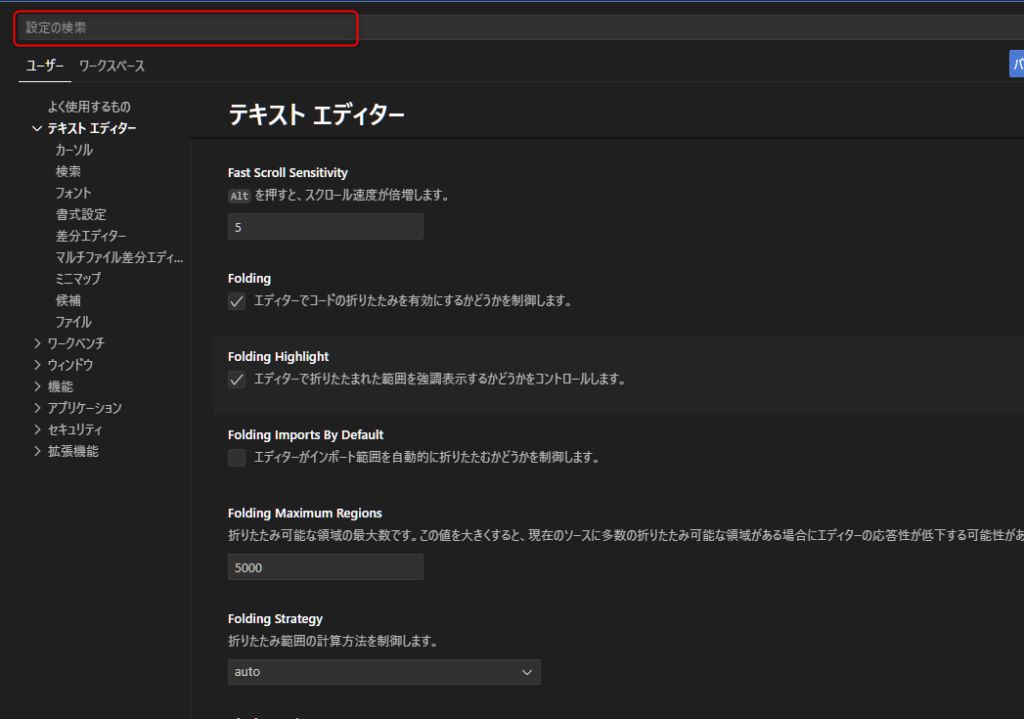The height and width of the screenshot is (719, 1024).
Task: Expand the 拡張機能 section chevron
Action: 37,451
